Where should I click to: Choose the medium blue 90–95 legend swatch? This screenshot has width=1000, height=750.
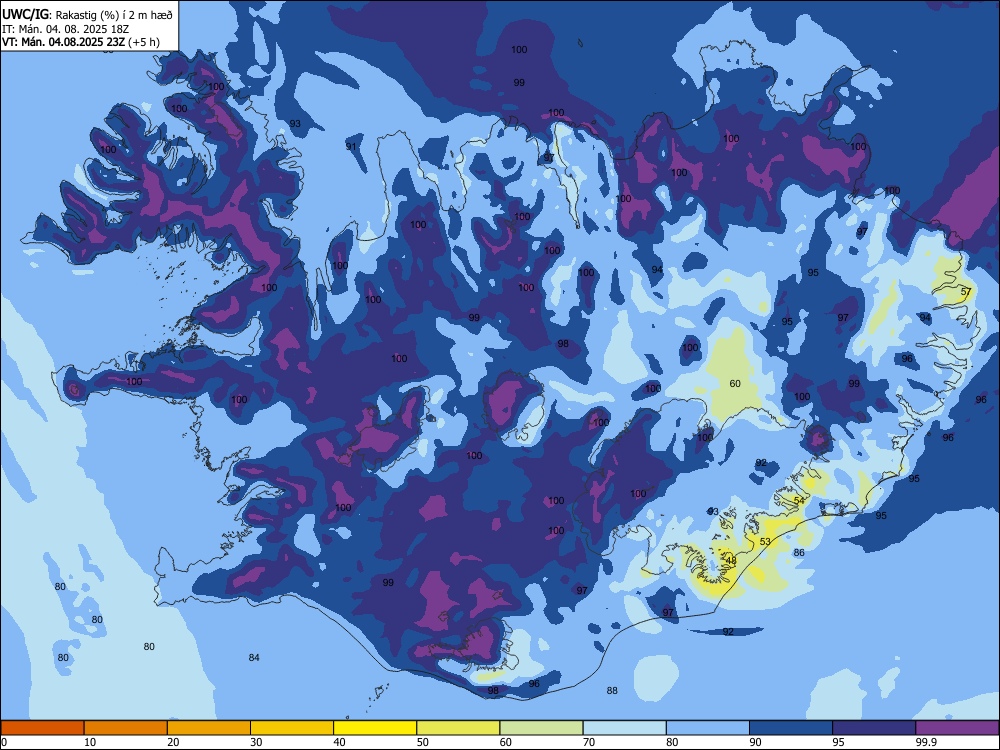[791, 728]
